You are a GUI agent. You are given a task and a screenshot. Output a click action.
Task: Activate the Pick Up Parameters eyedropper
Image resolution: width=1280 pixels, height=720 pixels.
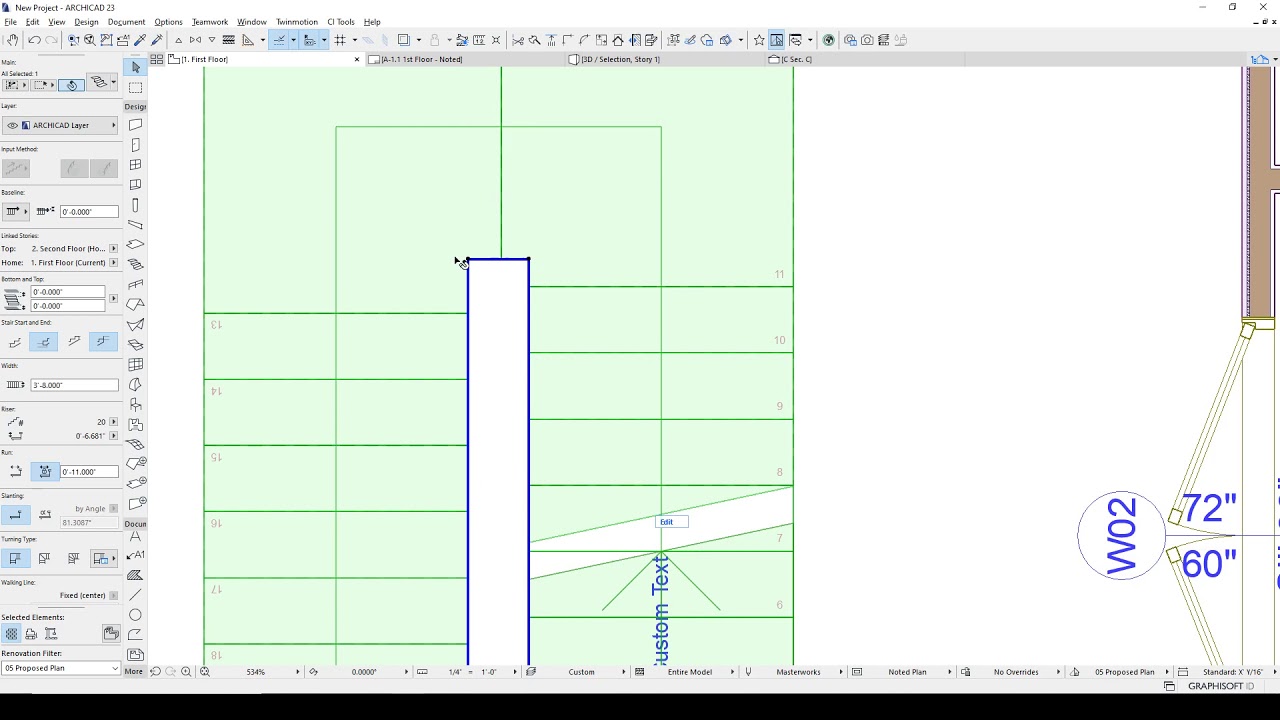[x=140, y=40]
